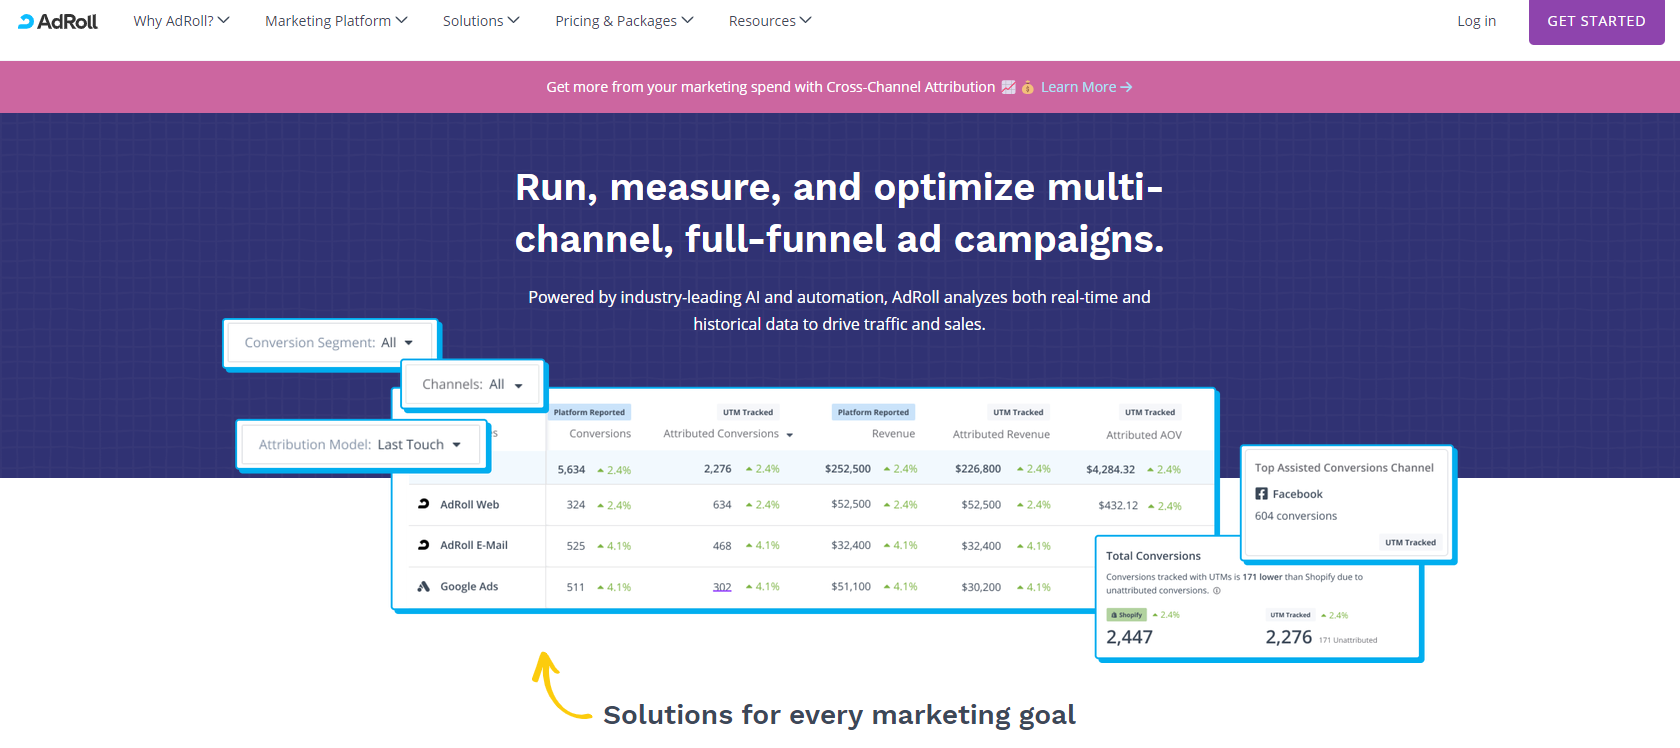Open the Resources menu
Image resolution: width=1680 pixels, height=748 pixels.
point(770,21)
